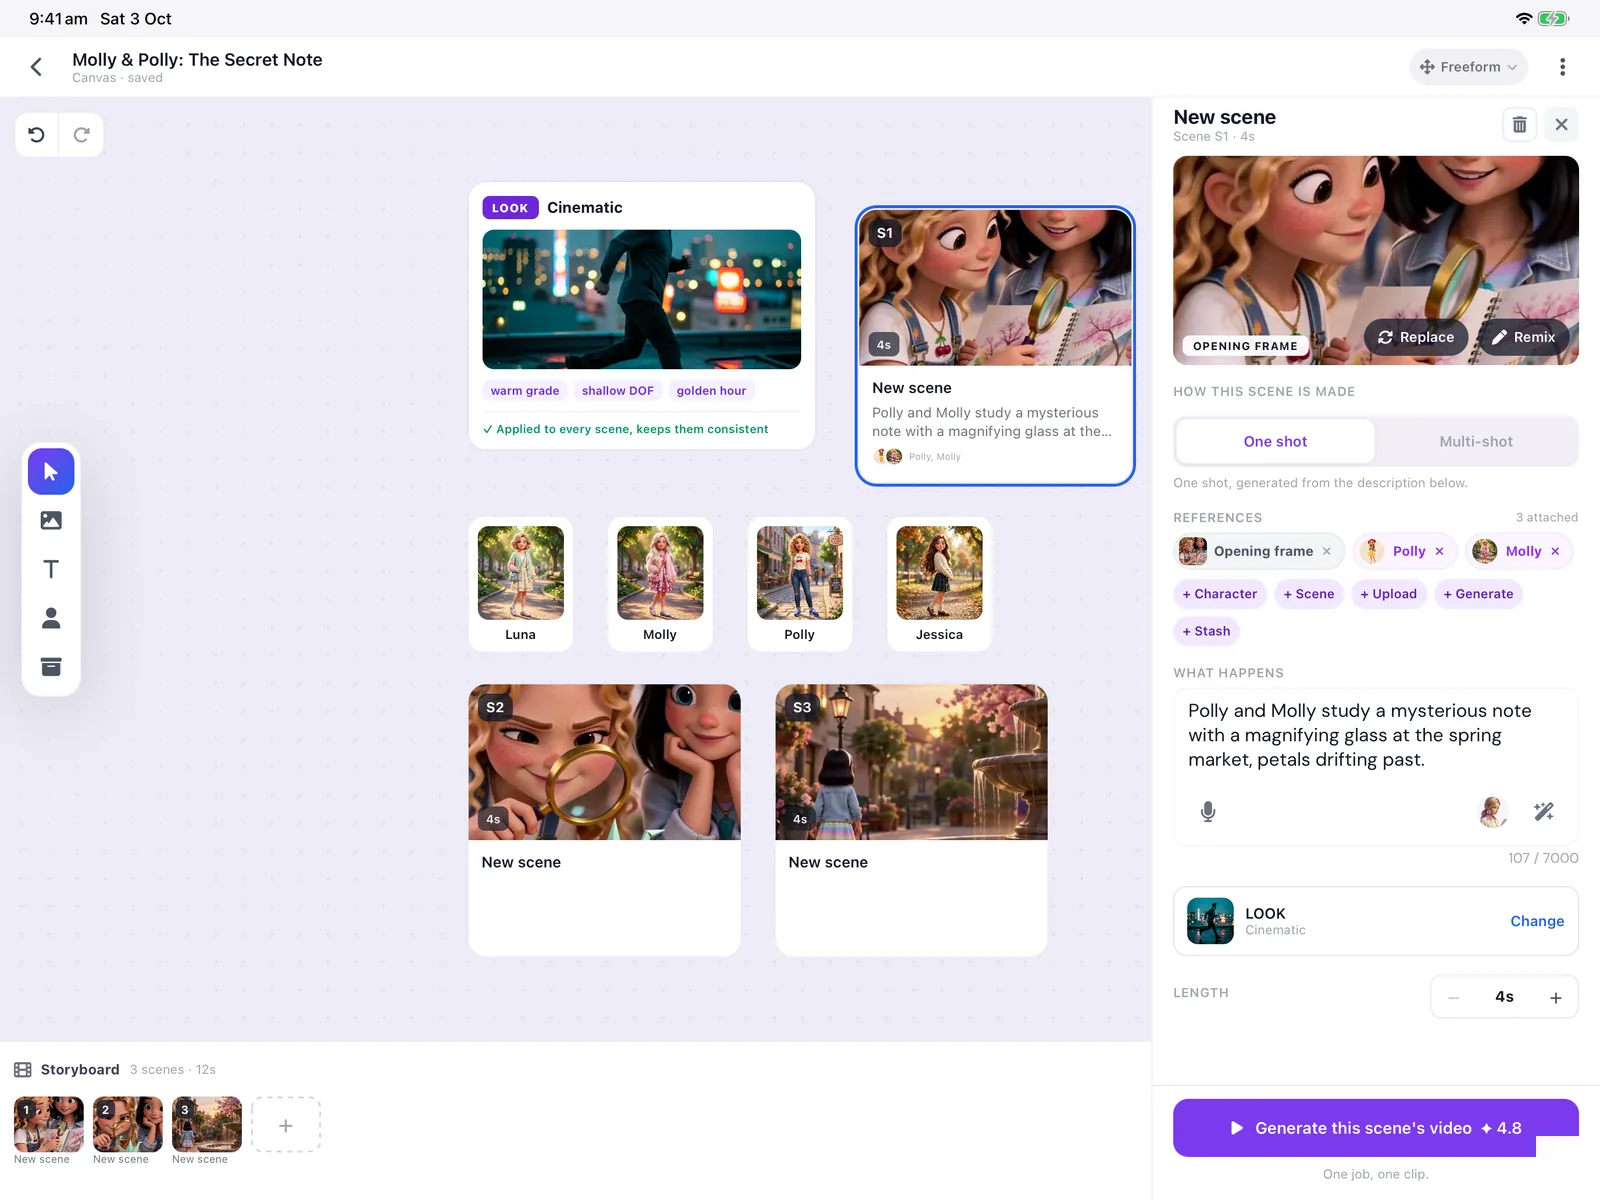The image size is (1600, 1200).
Task: Remove the Polly reference chip
Action: [x=1440, y=551]
